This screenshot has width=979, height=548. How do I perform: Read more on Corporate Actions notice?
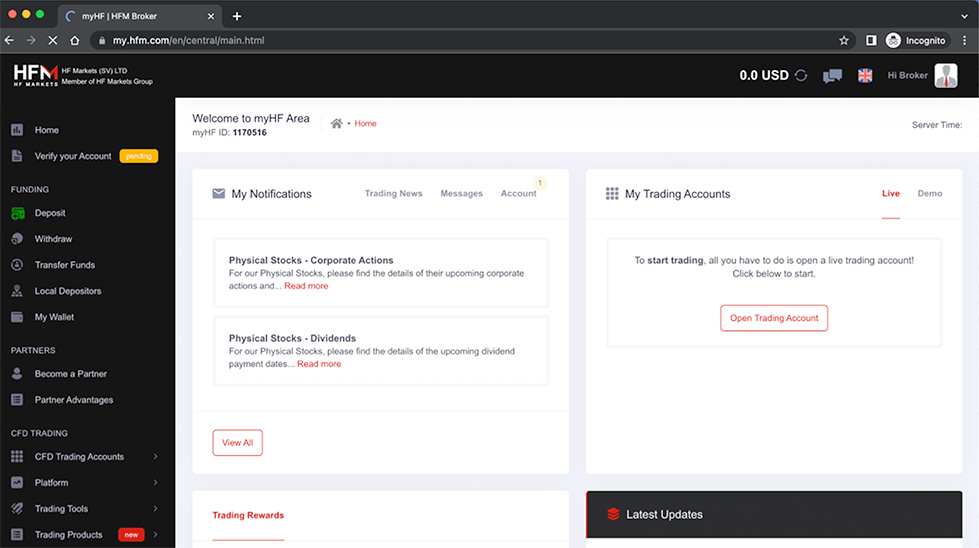306,286
